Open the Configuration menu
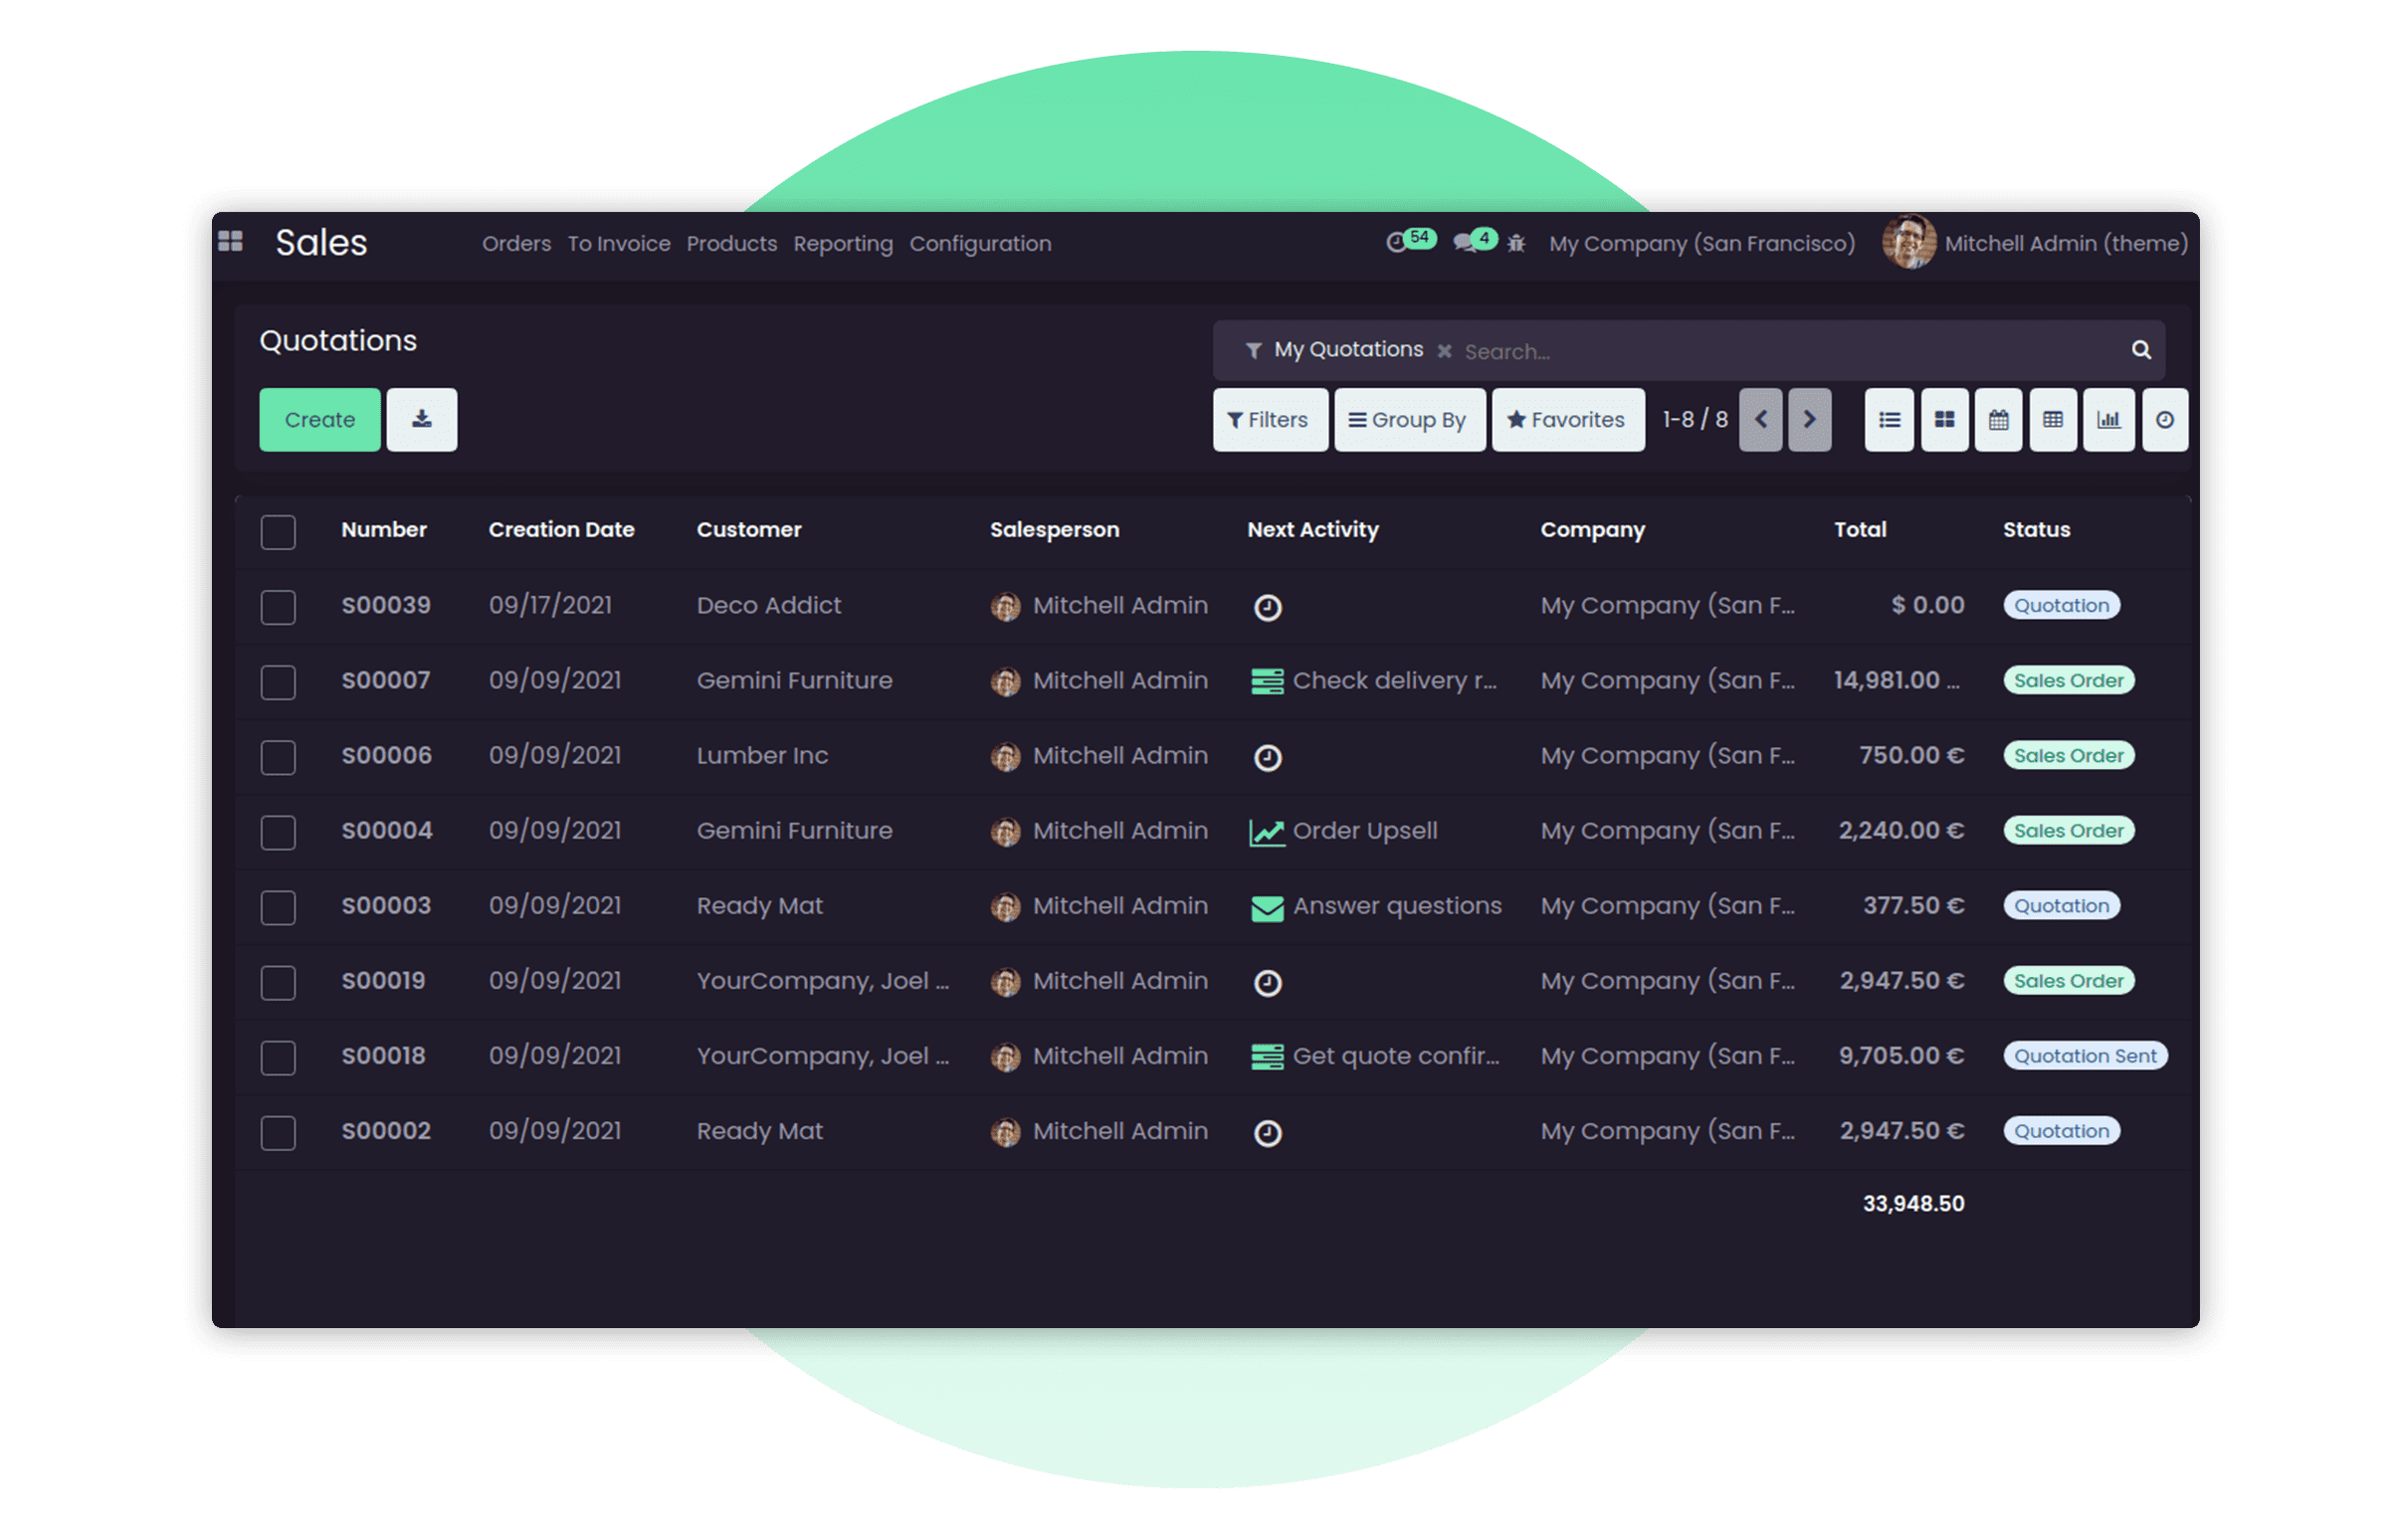The image size is (2394, 1540). (979, 244)
